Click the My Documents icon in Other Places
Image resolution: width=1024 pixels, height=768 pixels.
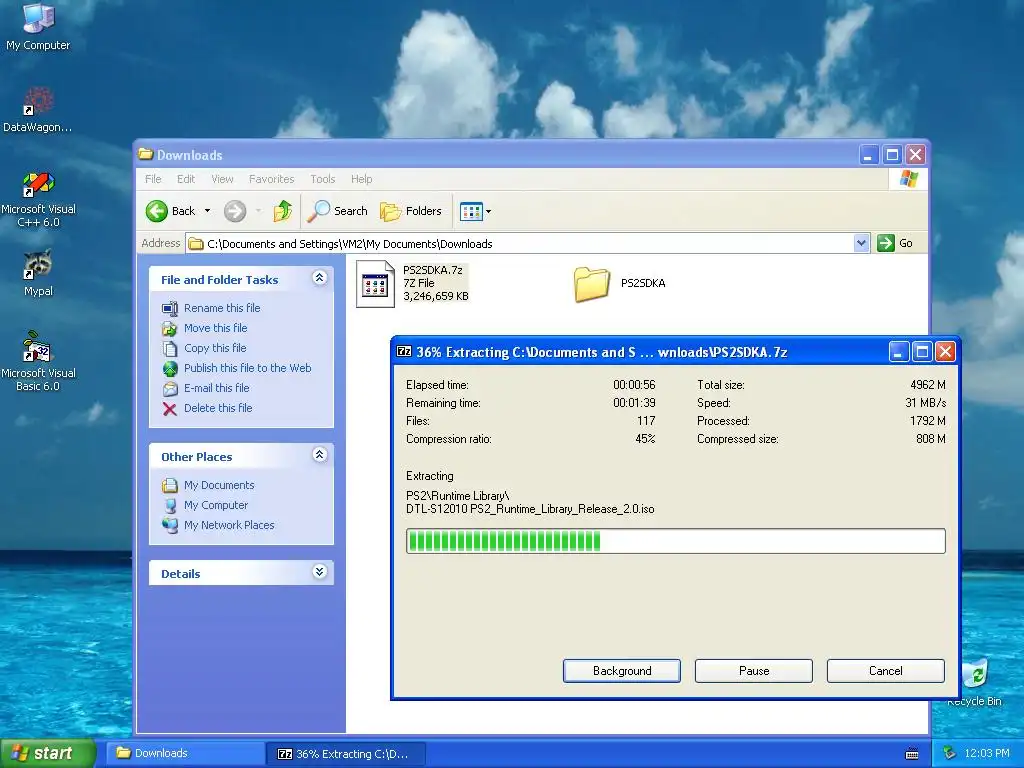pos(170,485)
